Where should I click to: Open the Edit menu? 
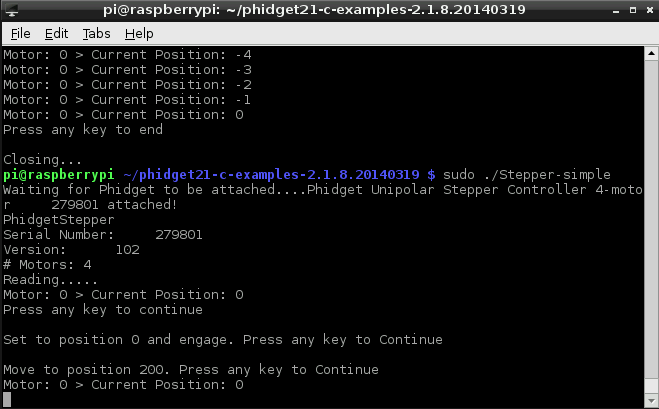point(56,34)
